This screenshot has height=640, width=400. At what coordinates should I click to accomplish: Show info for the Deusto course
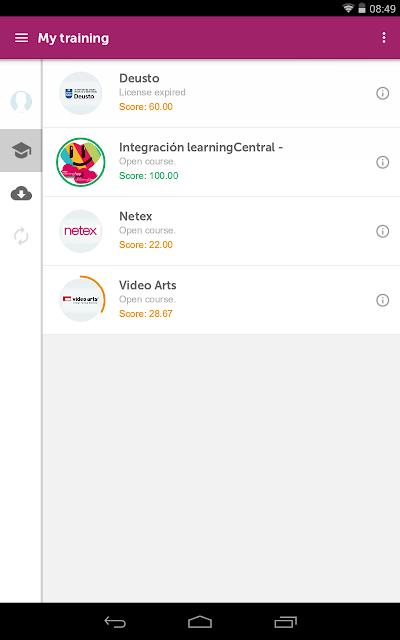tap(382, 93)
